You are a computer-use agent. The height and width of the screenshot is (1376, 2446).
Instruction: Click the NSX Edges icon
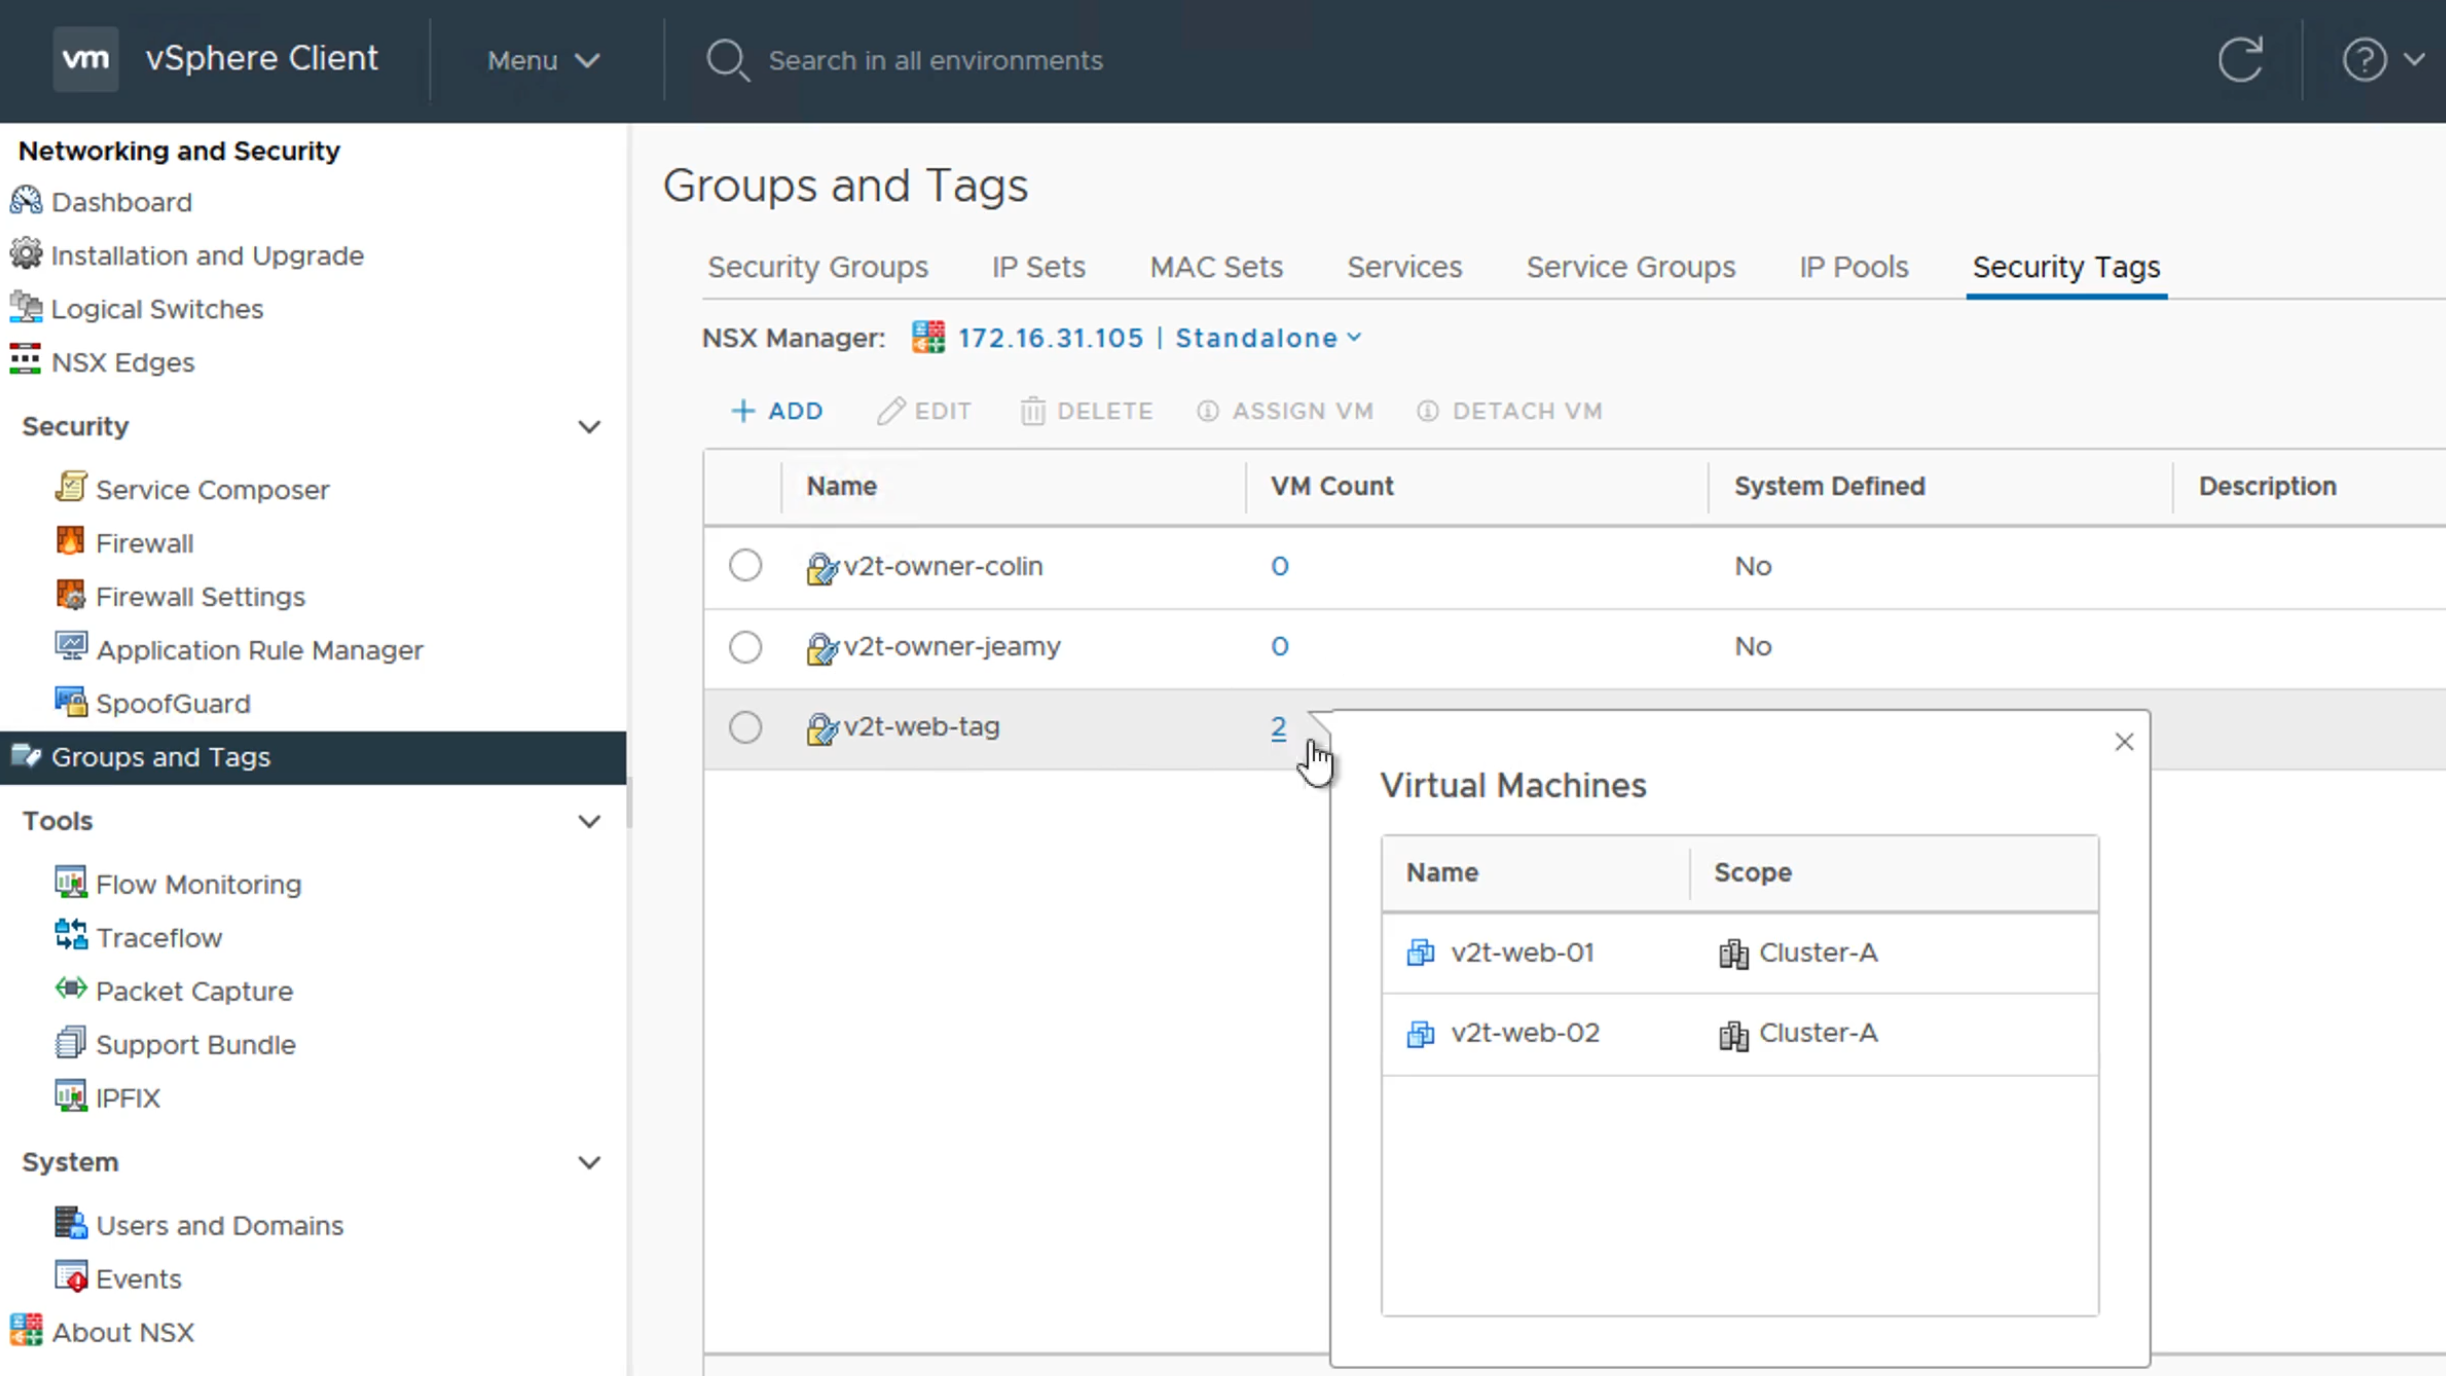(x=26, y=360)
